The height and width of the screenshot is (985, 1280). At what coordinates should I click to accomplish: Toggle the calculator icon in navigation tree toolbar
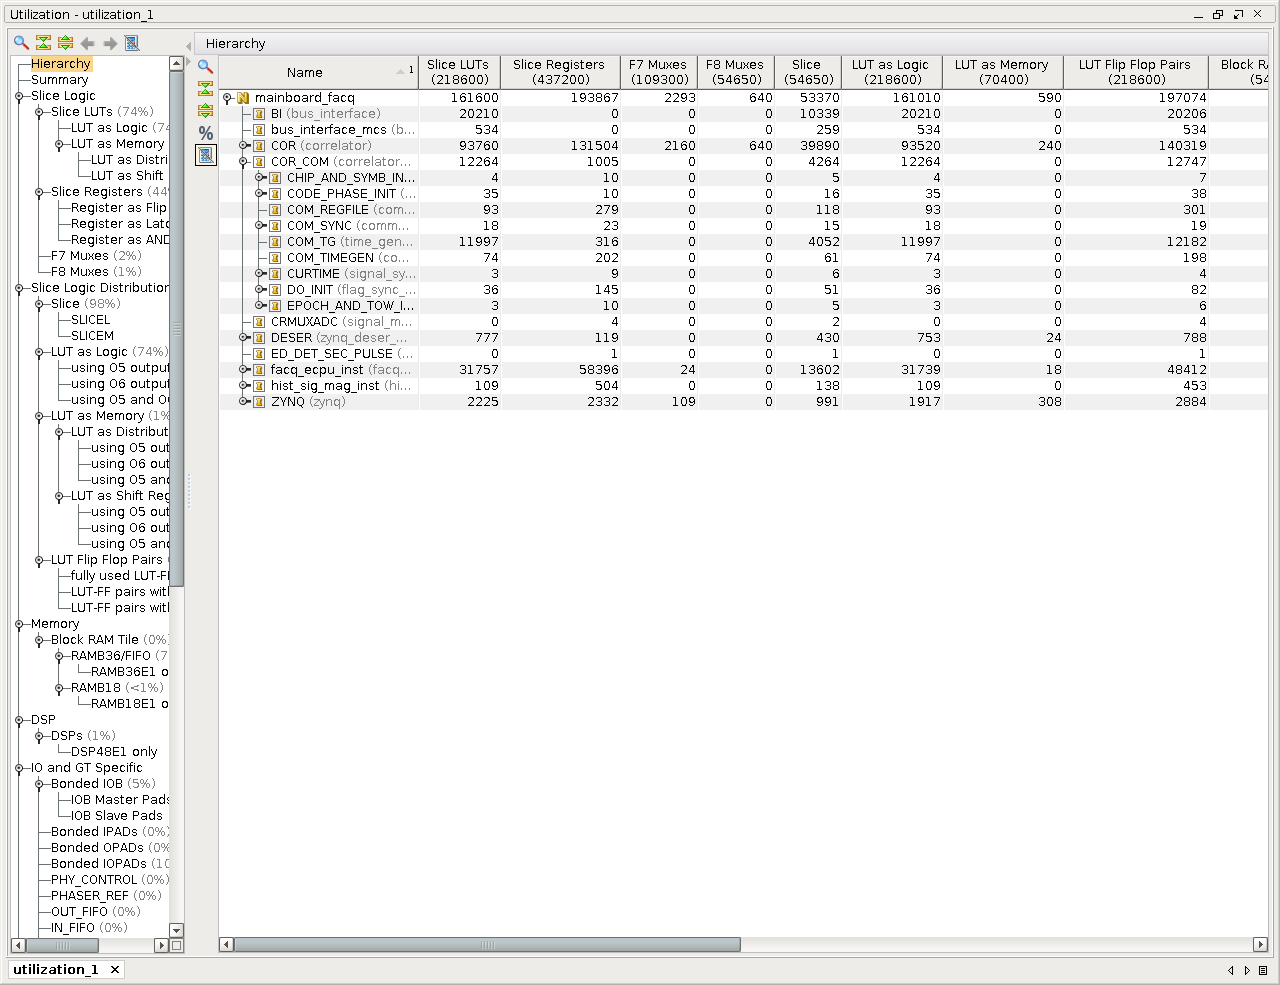click(131, 43)
